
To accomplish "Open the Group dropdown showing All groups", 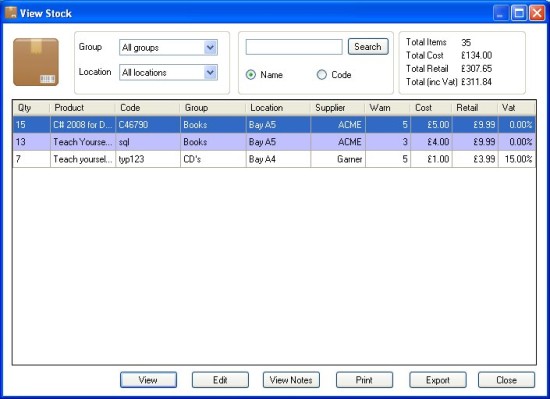I will (168, 47).
